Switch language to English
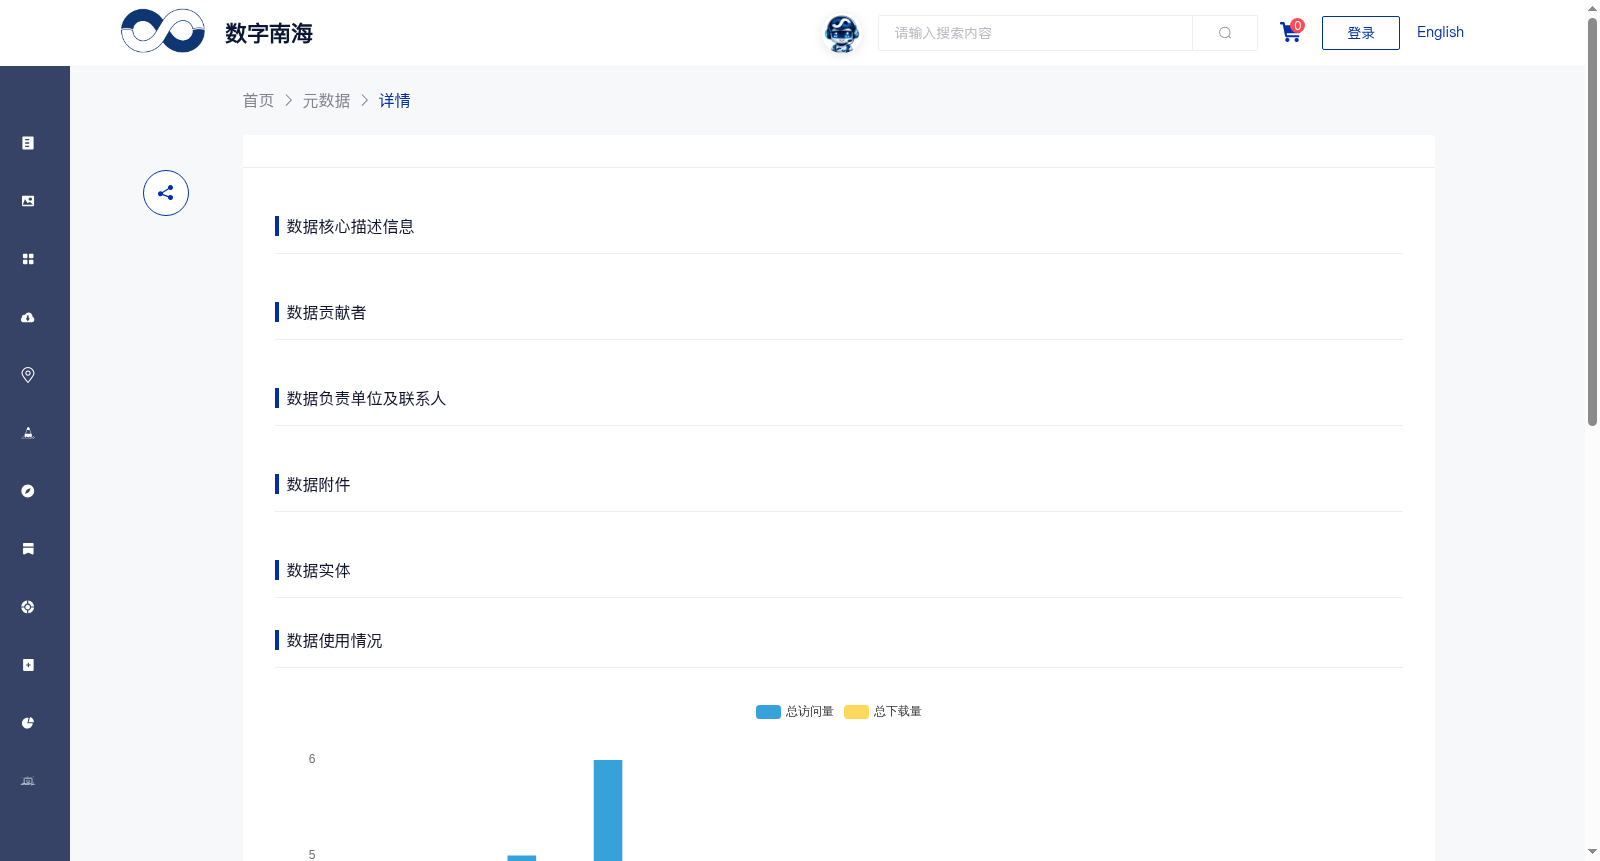The image size is (1600, 861). pos(1440,32)
